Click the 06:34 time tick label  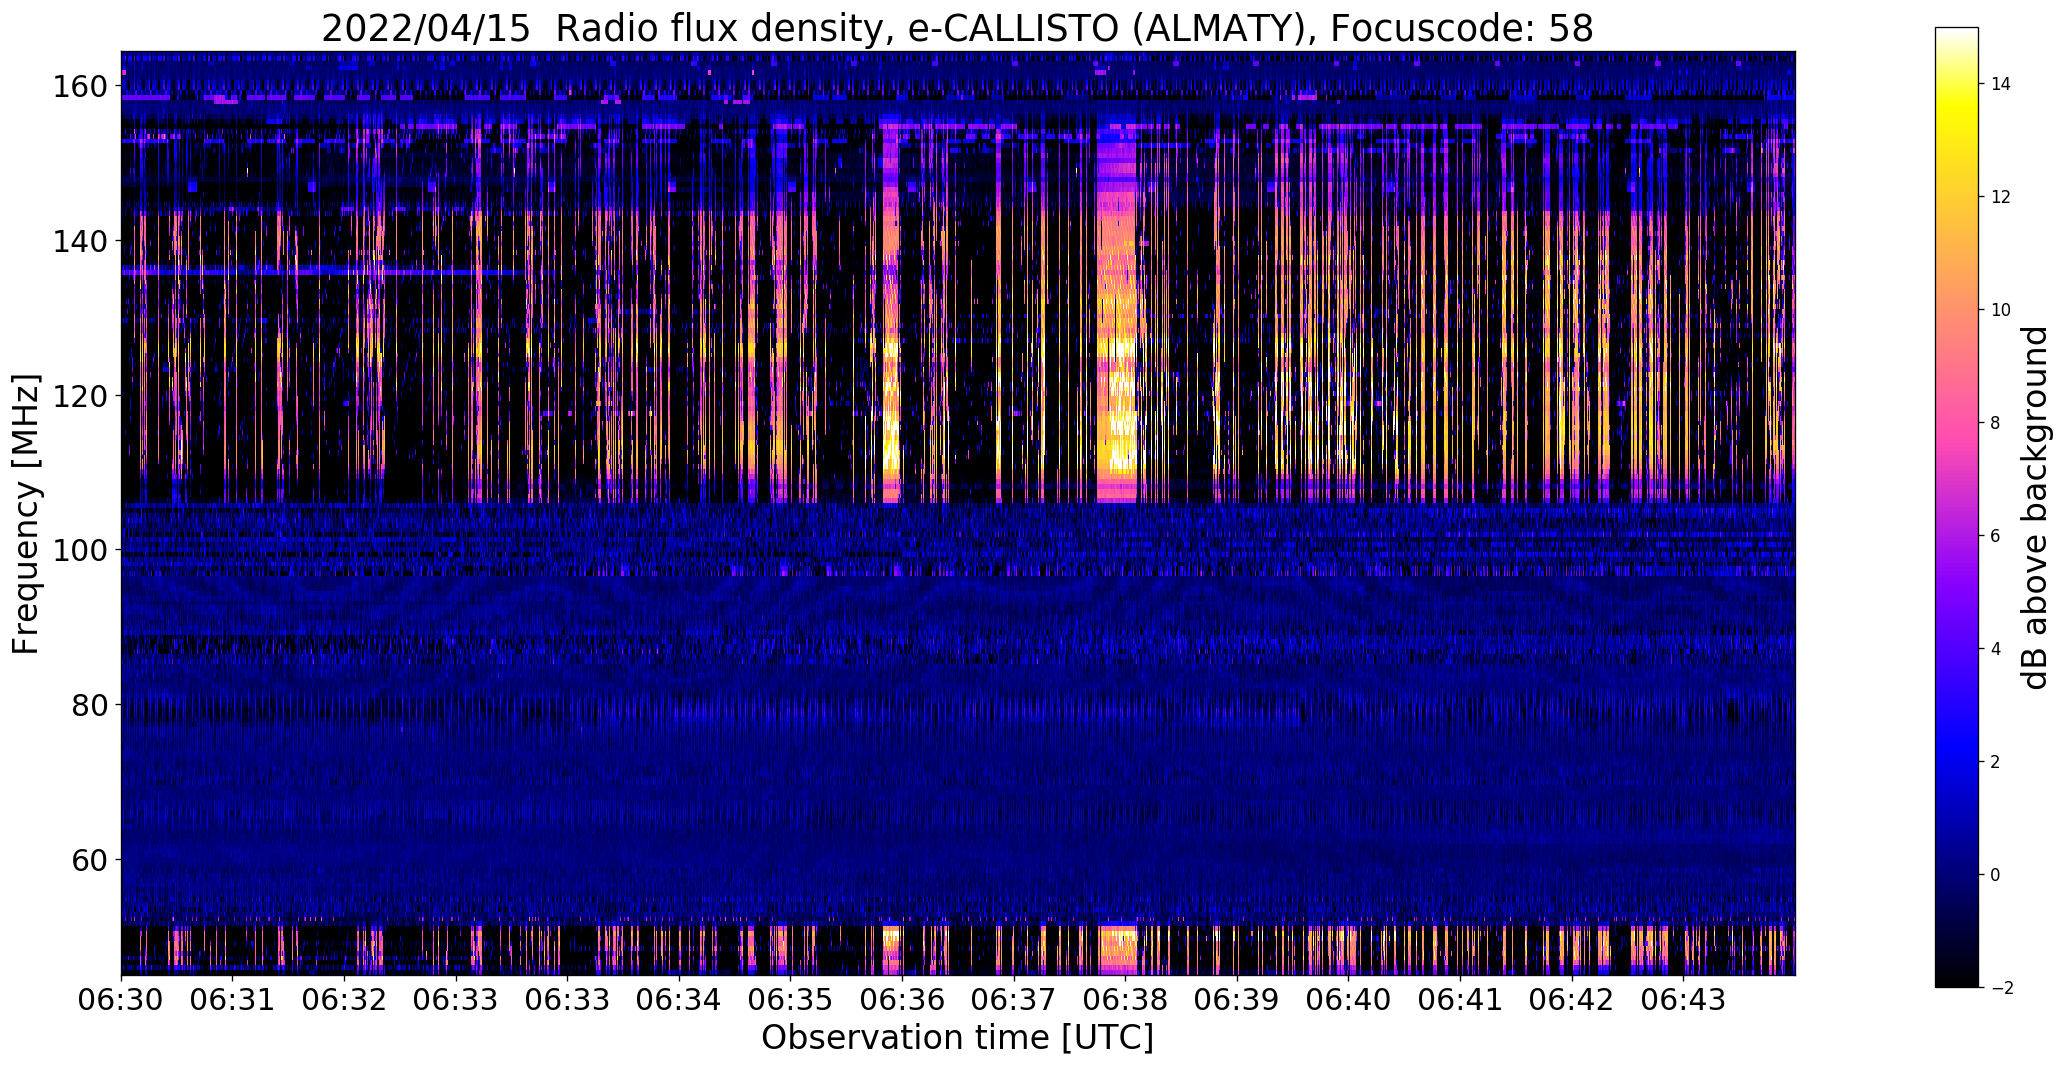(x=679, y=1000)
